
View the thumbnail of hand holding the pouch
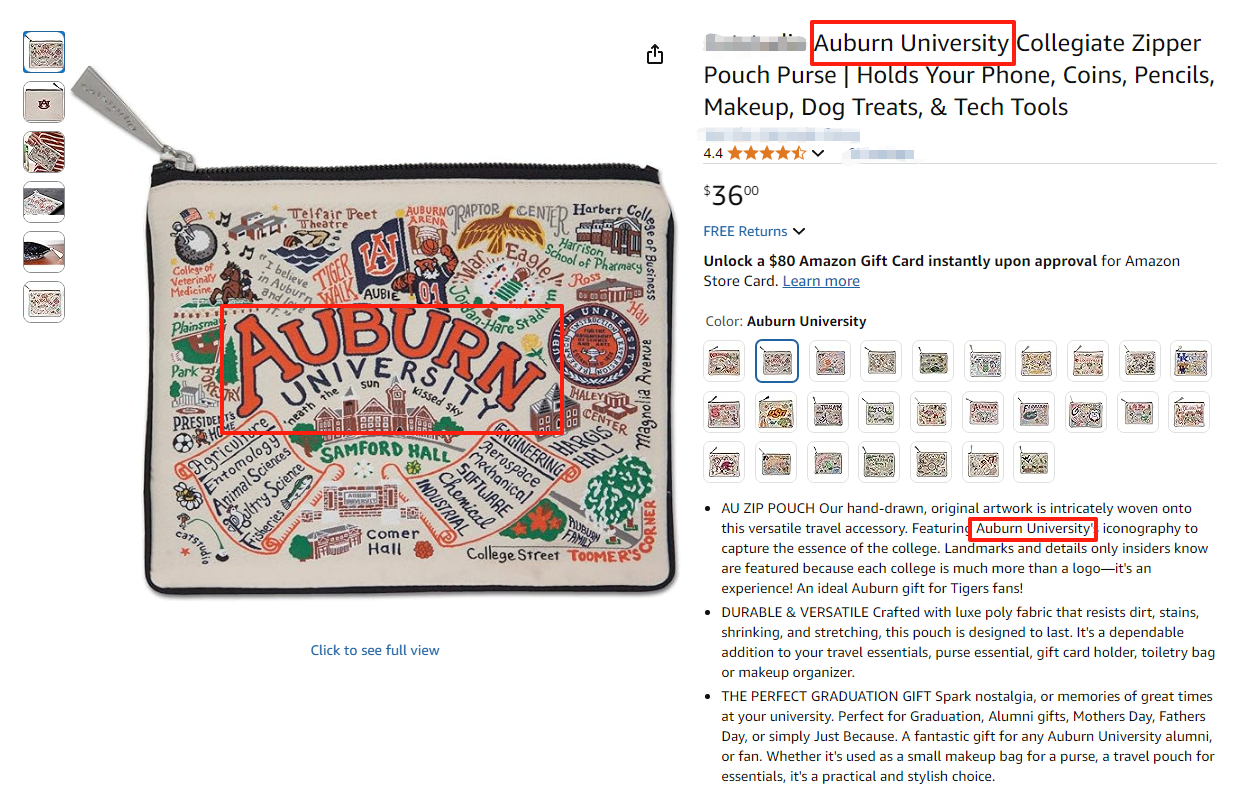point(44,152)
